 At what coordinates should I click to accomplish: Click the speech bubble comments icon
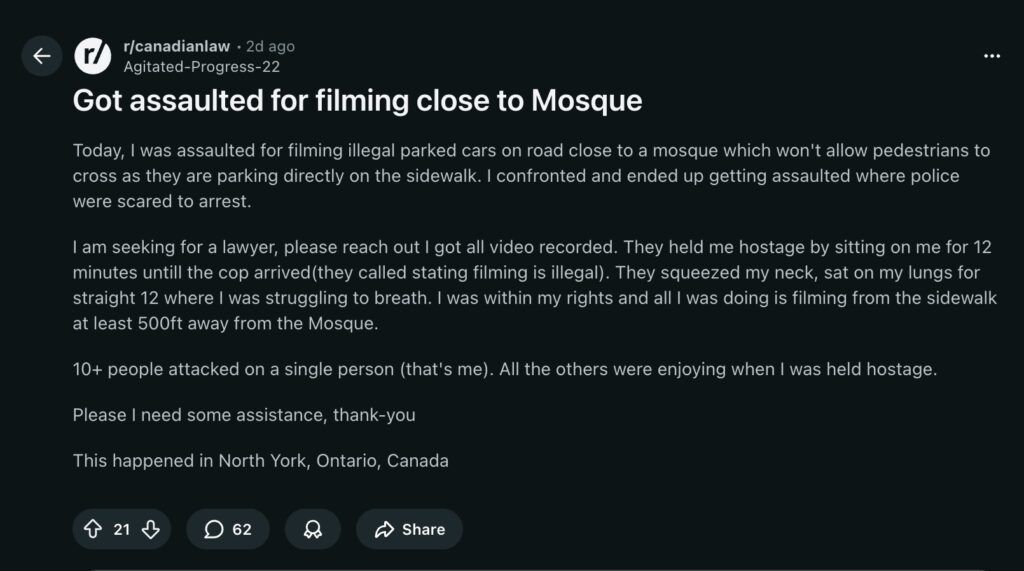213,529
